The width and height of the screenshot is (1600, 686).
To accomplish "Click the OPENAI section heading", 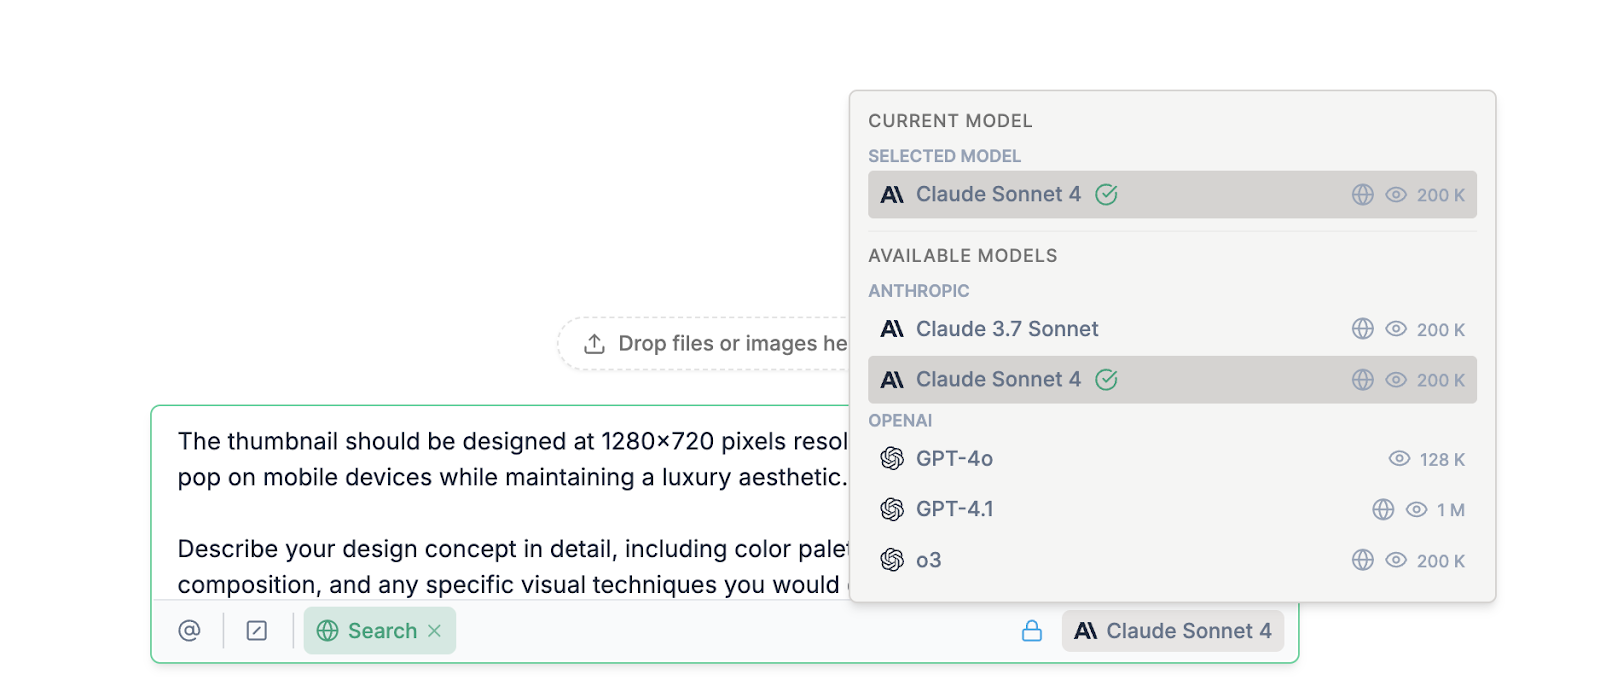I will (x=900, y=421).
